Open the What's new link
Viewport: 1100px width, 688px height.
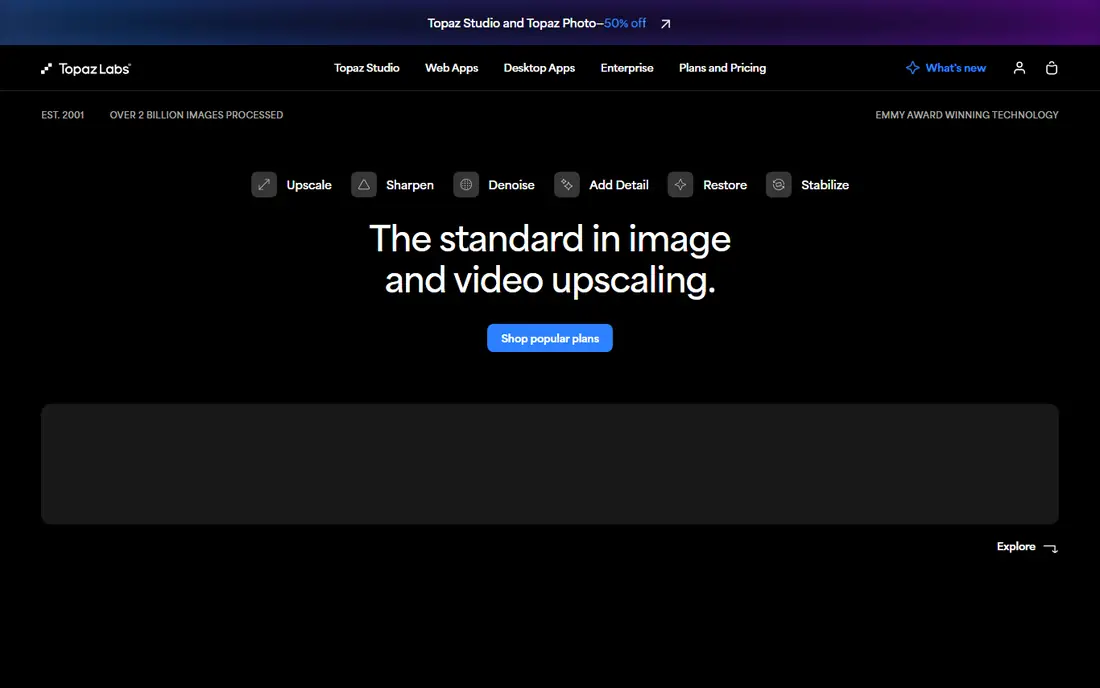[x=955, y=68]
